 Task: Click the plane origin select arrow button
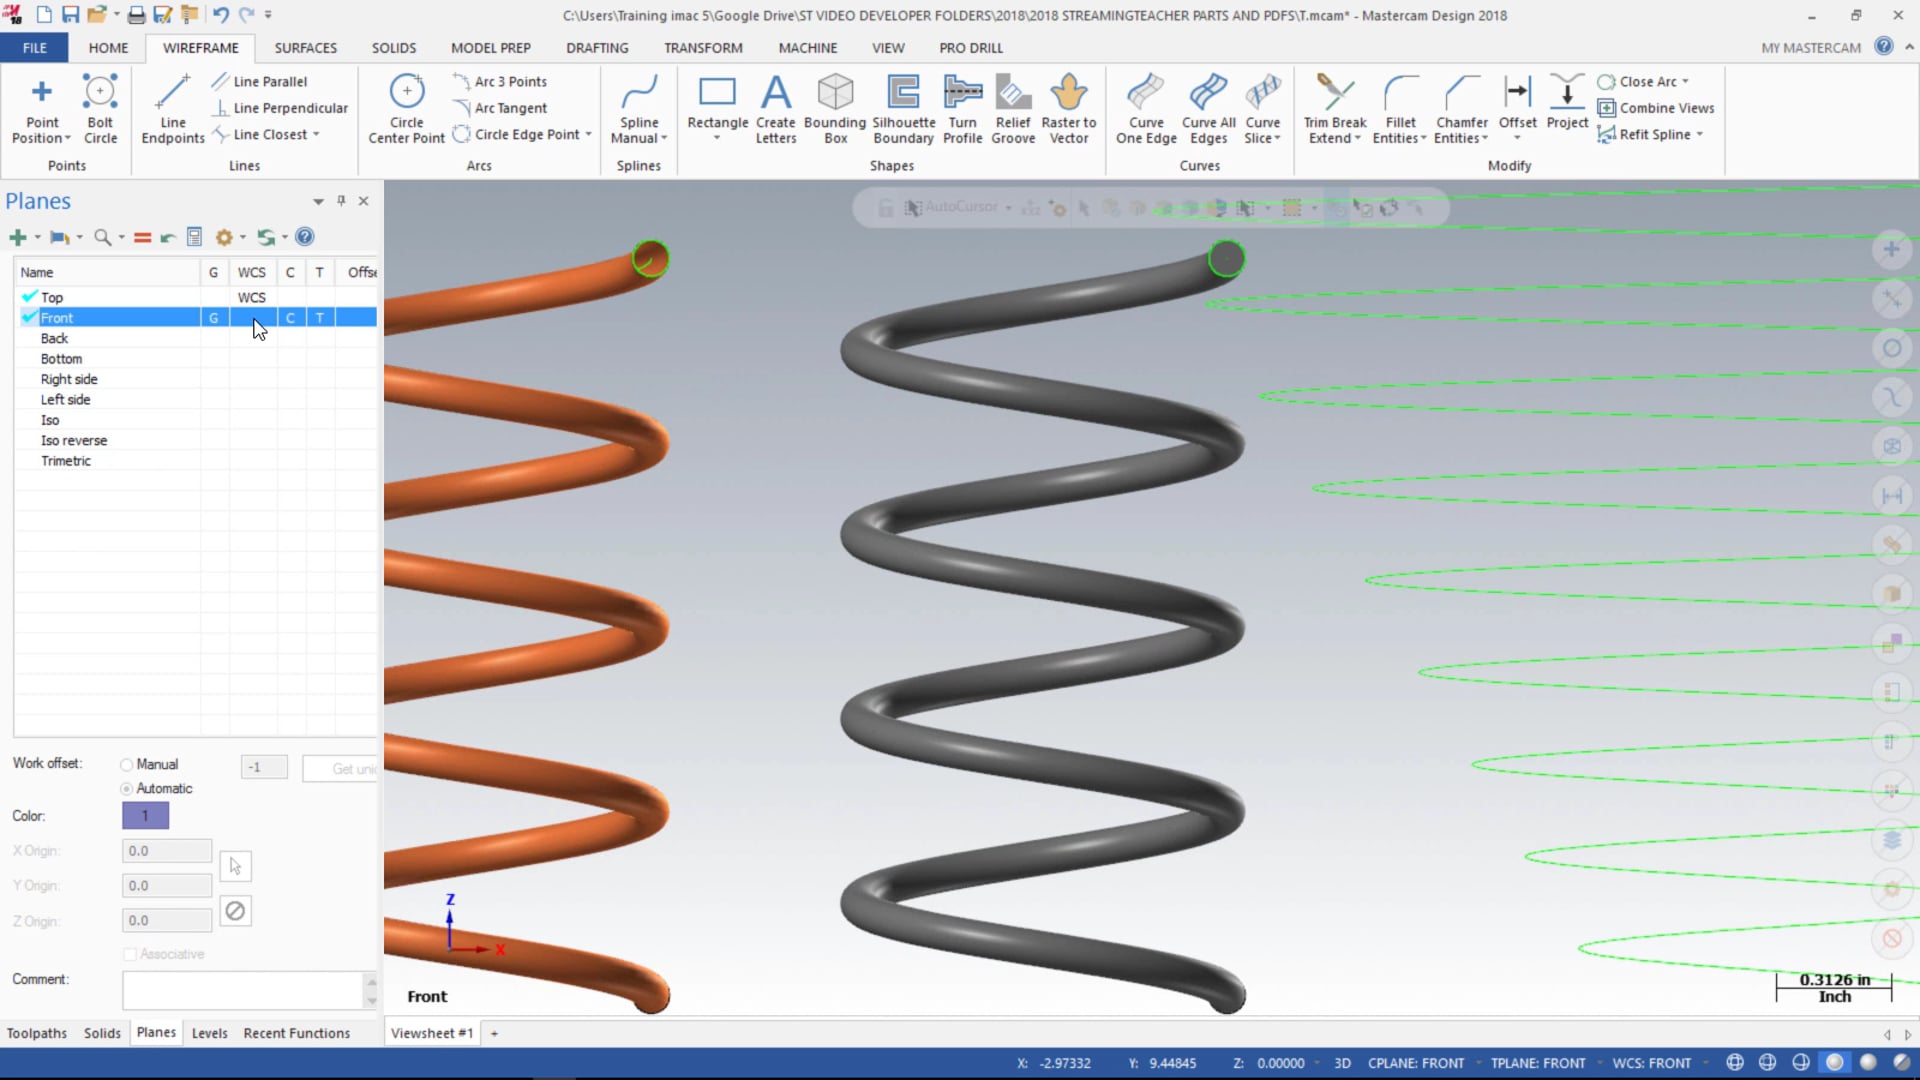pos(235,866)
